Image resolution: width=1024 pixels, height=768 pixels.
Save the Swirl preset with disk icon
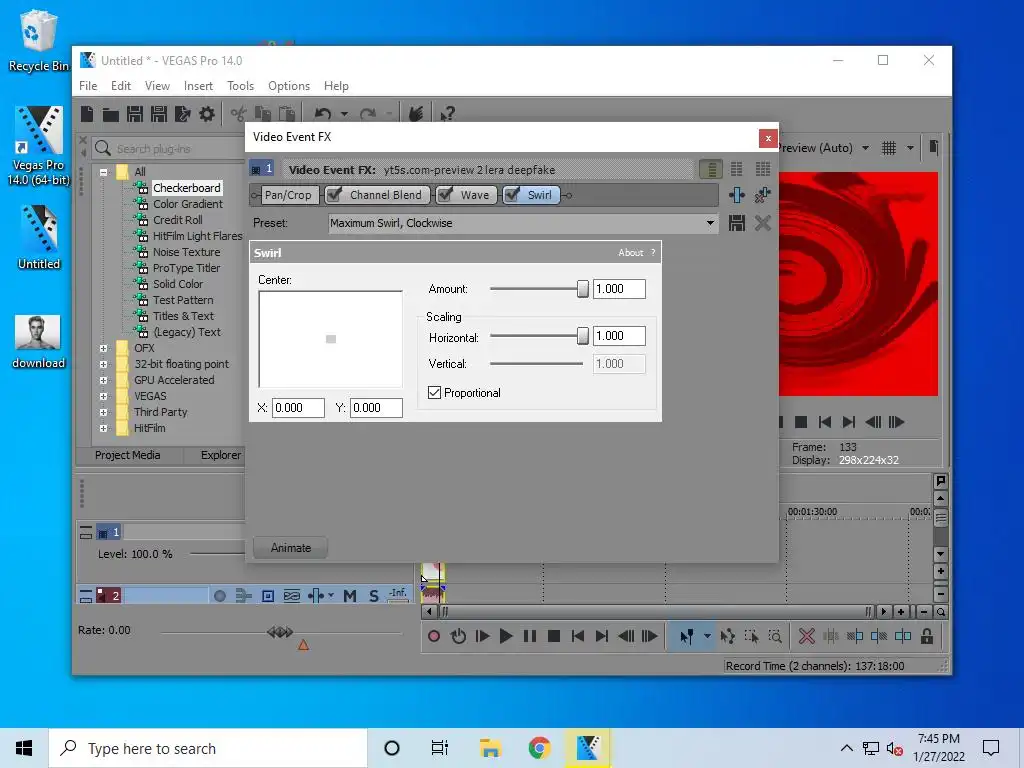tap(737, 223)
